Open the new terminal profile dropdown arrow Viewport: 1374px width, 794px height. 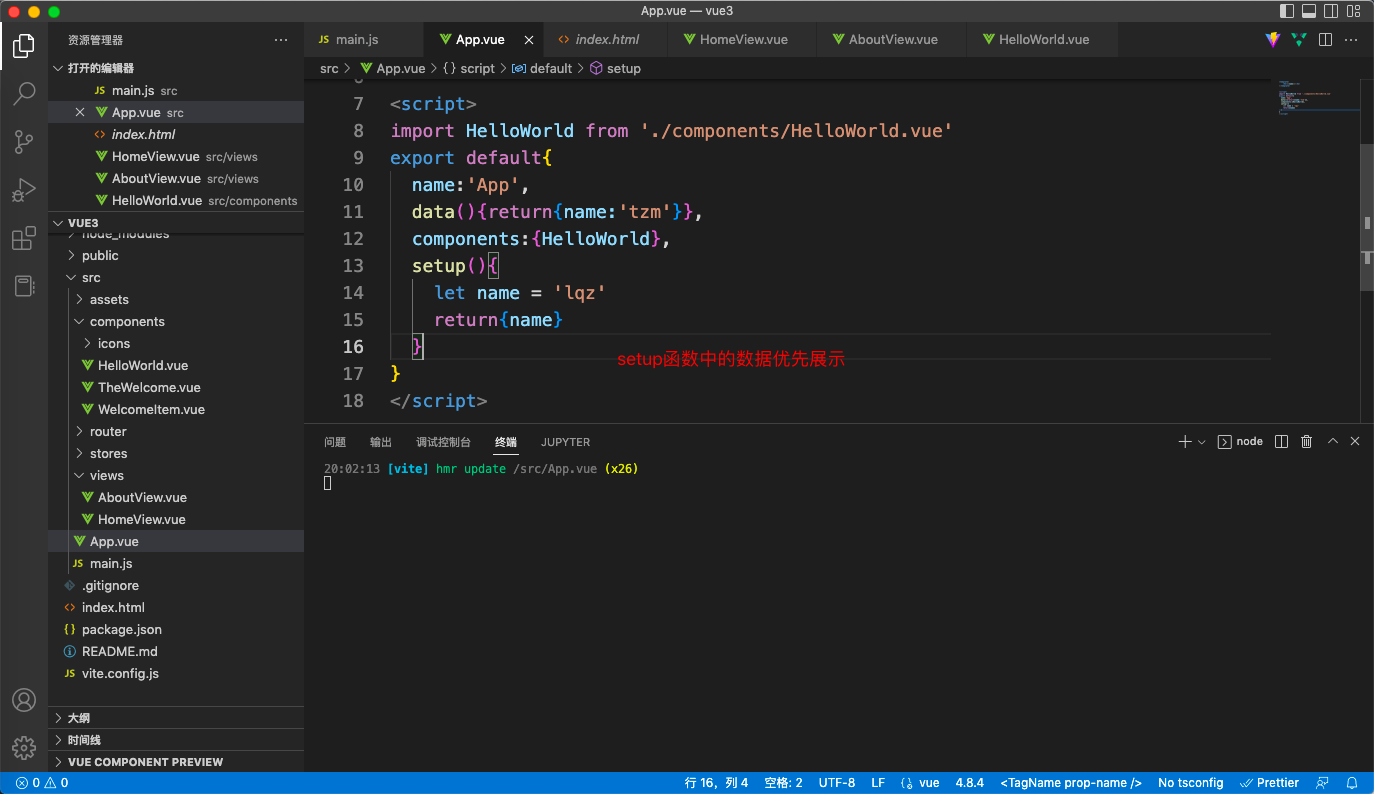[1202, 441]
